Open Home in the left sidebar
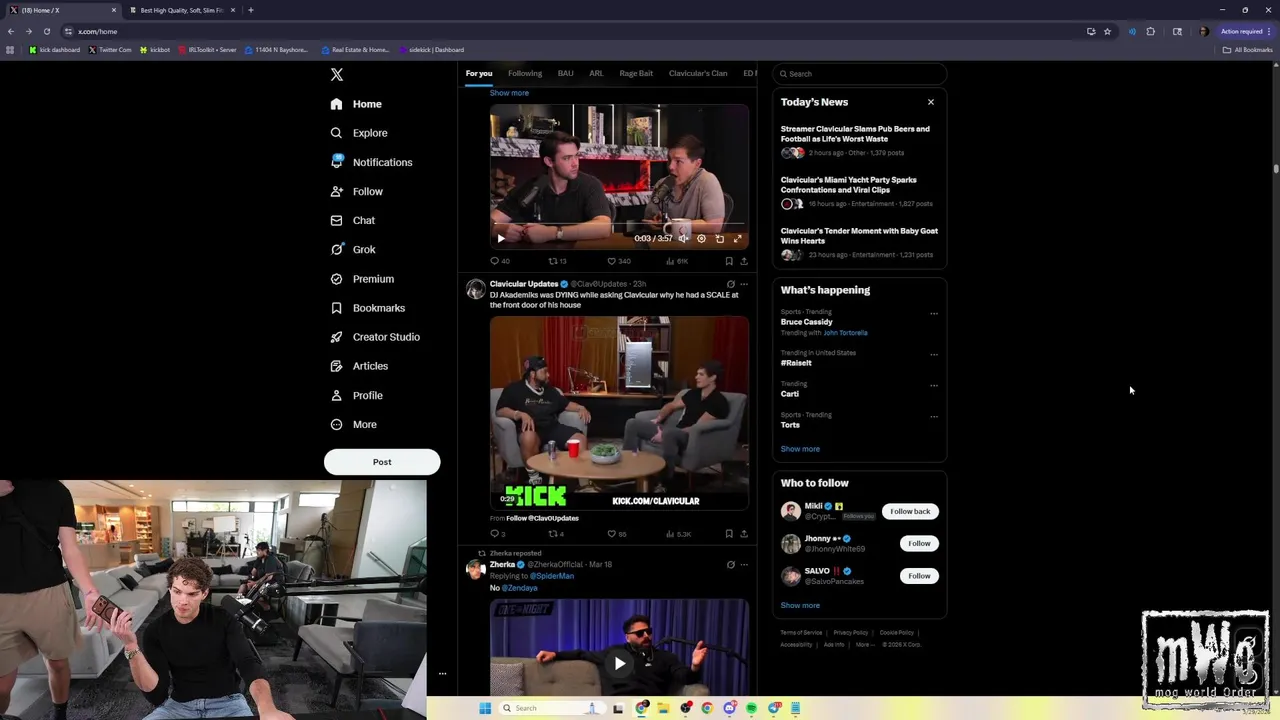 tap(356, 104)
